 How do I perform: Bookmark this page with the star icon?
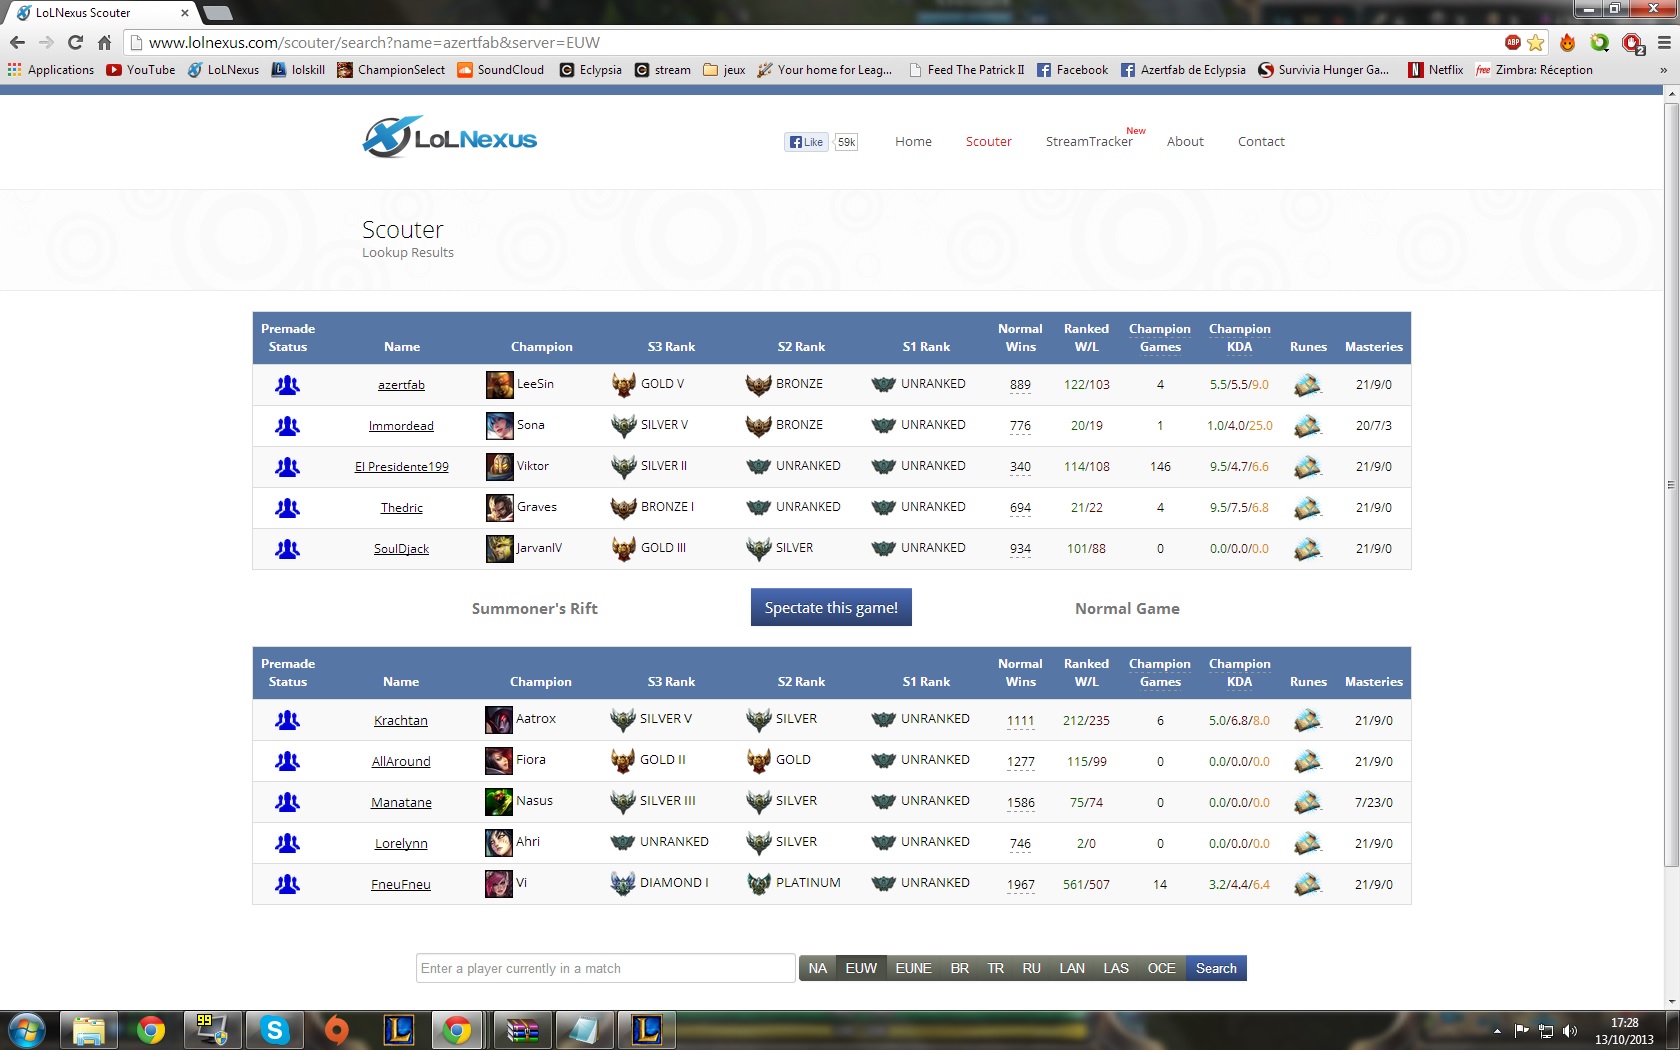point(1536,42)
